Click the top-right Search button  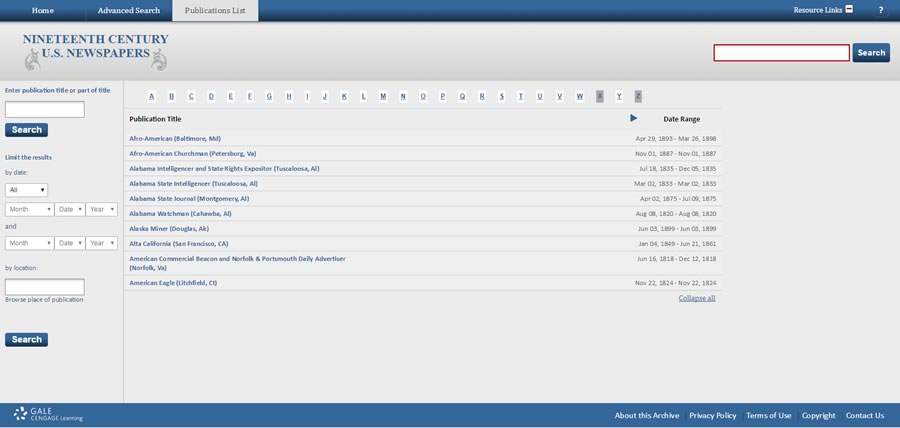pyautogui.click(x=871, y=53)
